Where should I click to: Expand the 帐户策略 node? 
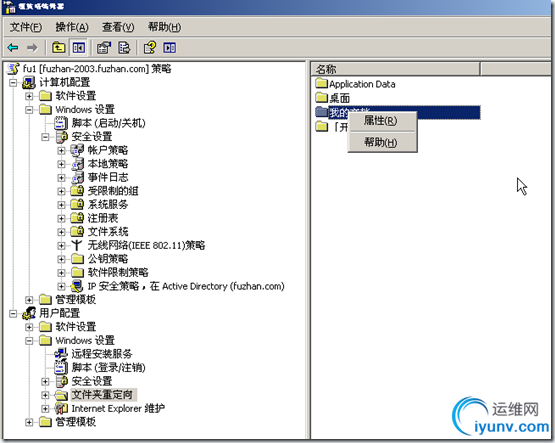(x=62, y=150)
